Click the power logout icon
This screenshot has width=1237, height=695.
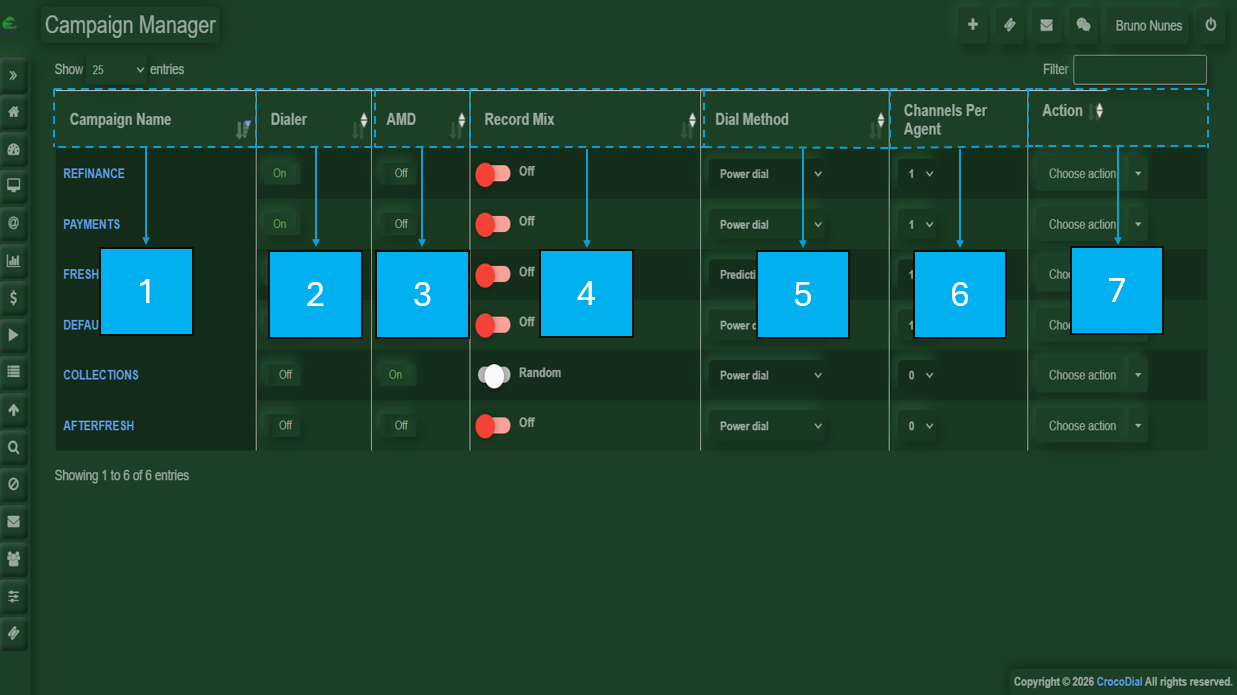[x=1211, y=25]
